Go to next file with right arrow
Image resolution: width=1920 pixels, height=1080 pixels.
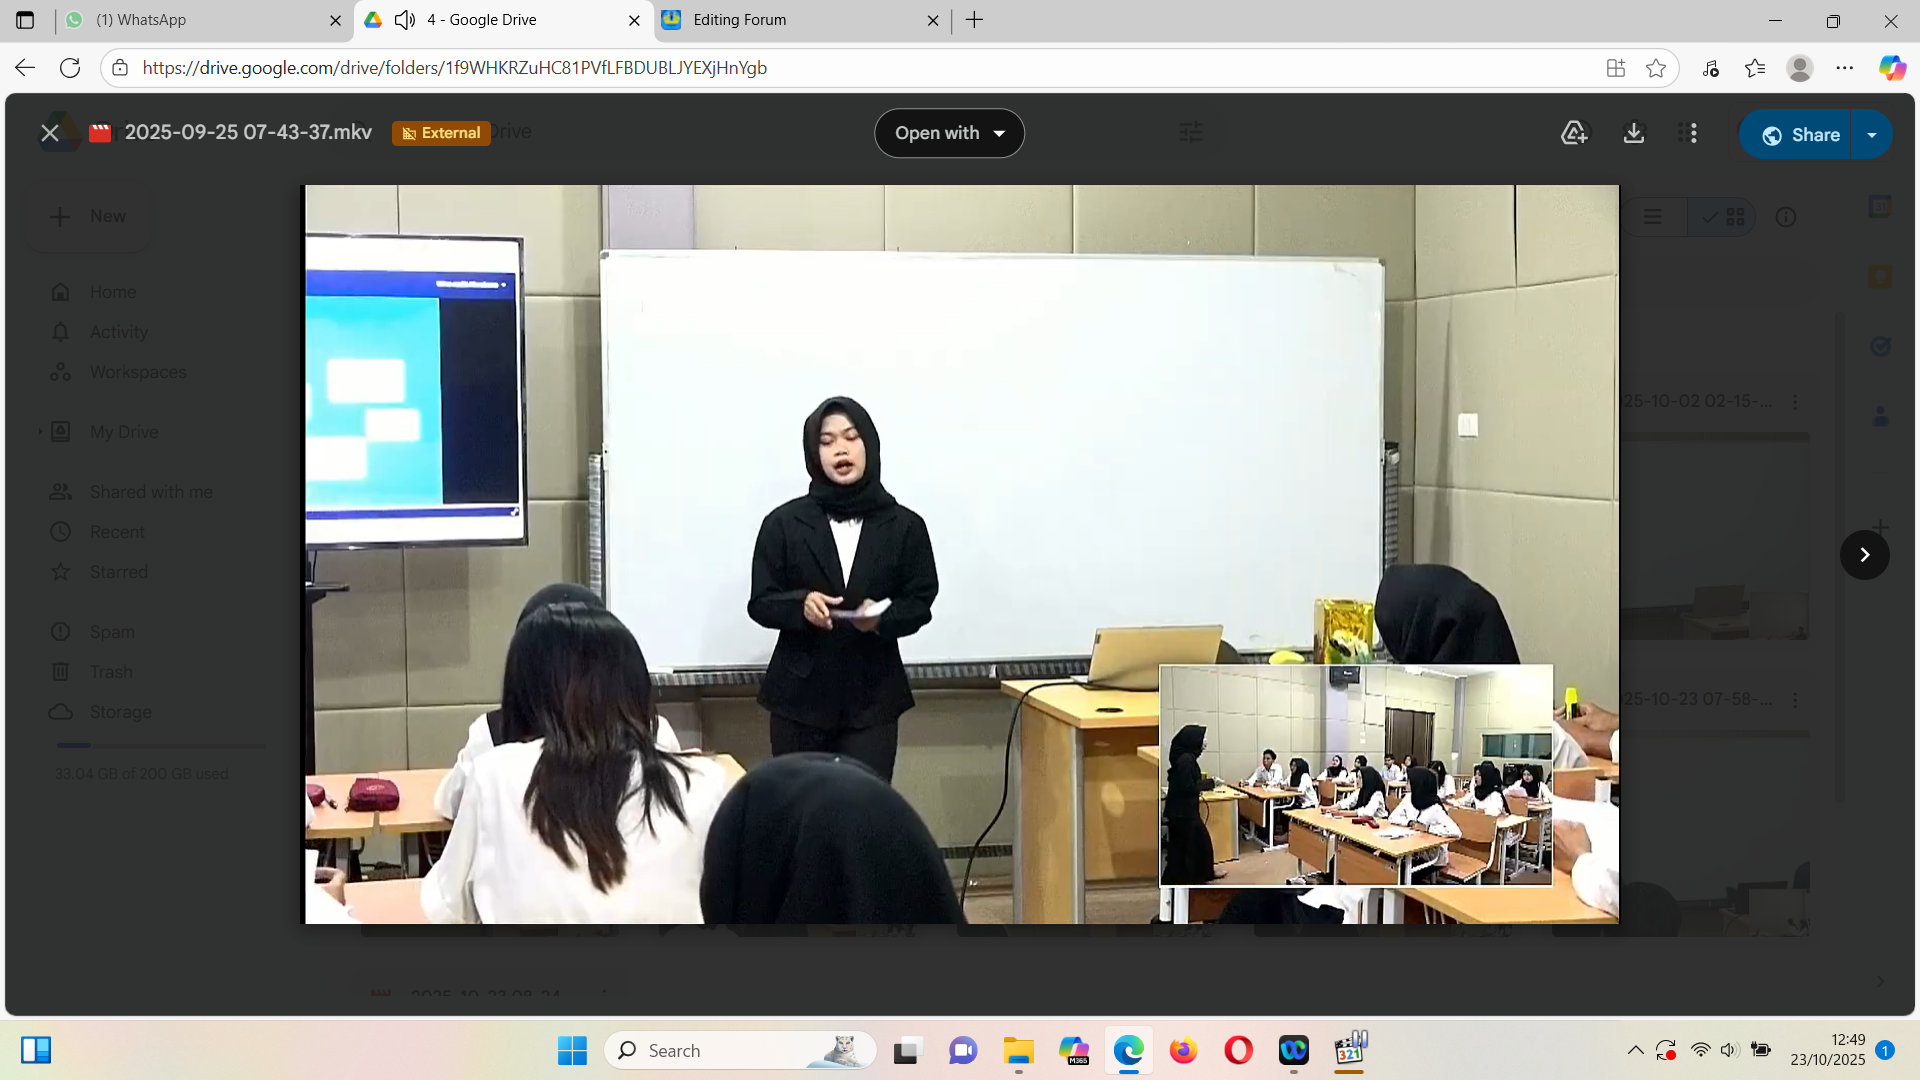pyautogui.click(x=1864, y=555)
